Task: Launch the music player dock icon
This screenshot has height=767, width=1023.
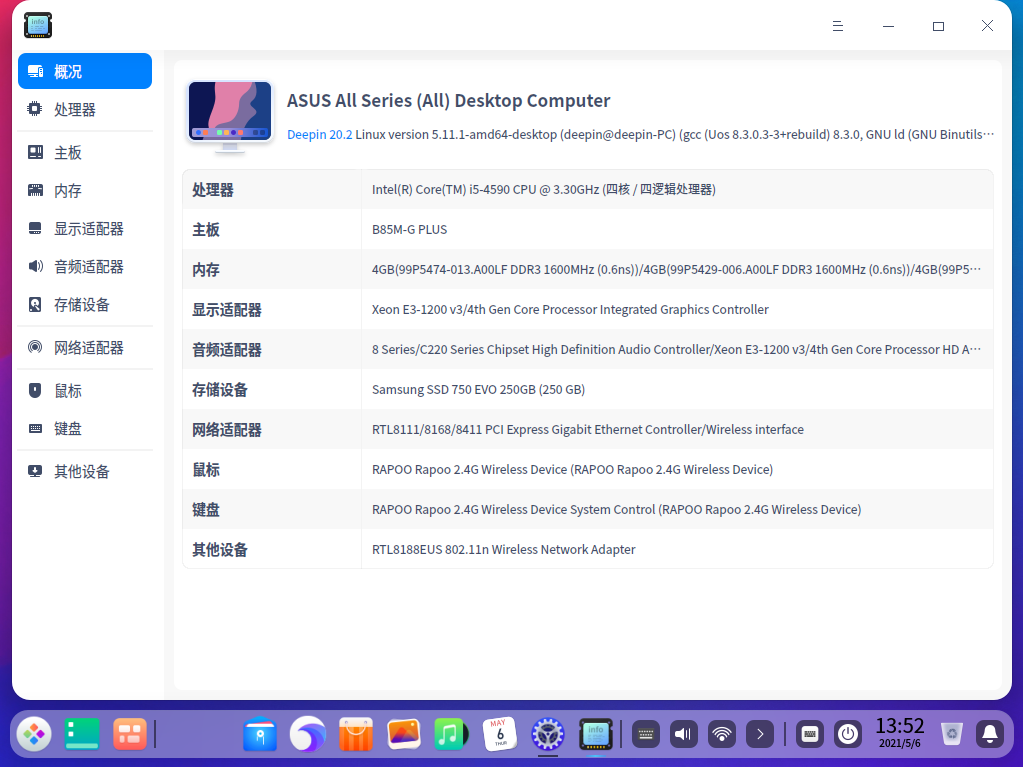Action: (x=451, y=734)
